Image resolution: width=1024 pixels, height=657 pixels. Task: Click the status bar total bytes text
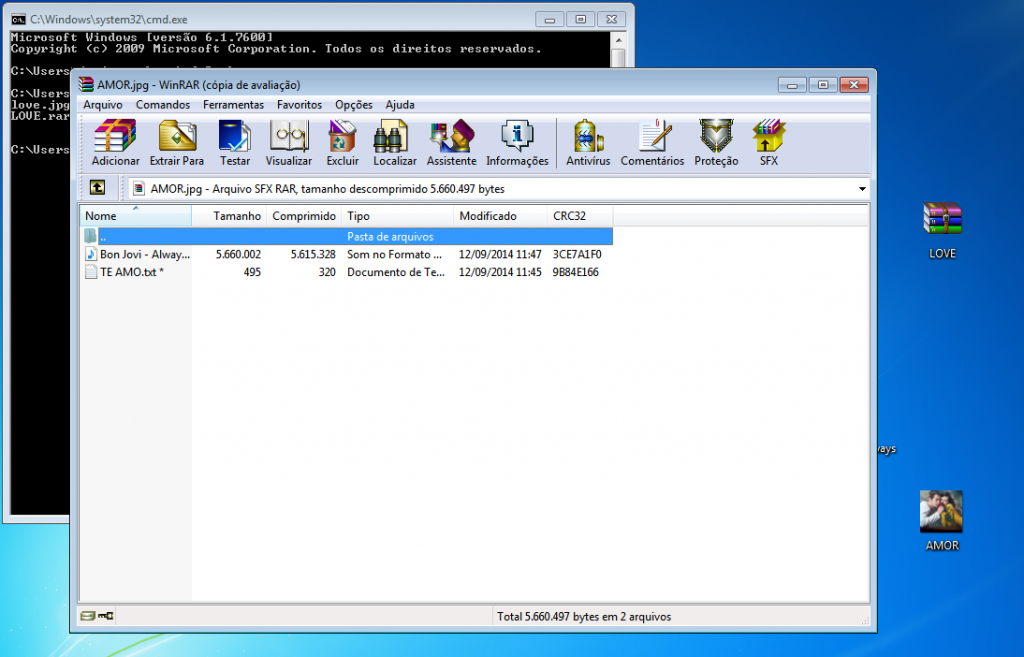click(x=584, y=616)
